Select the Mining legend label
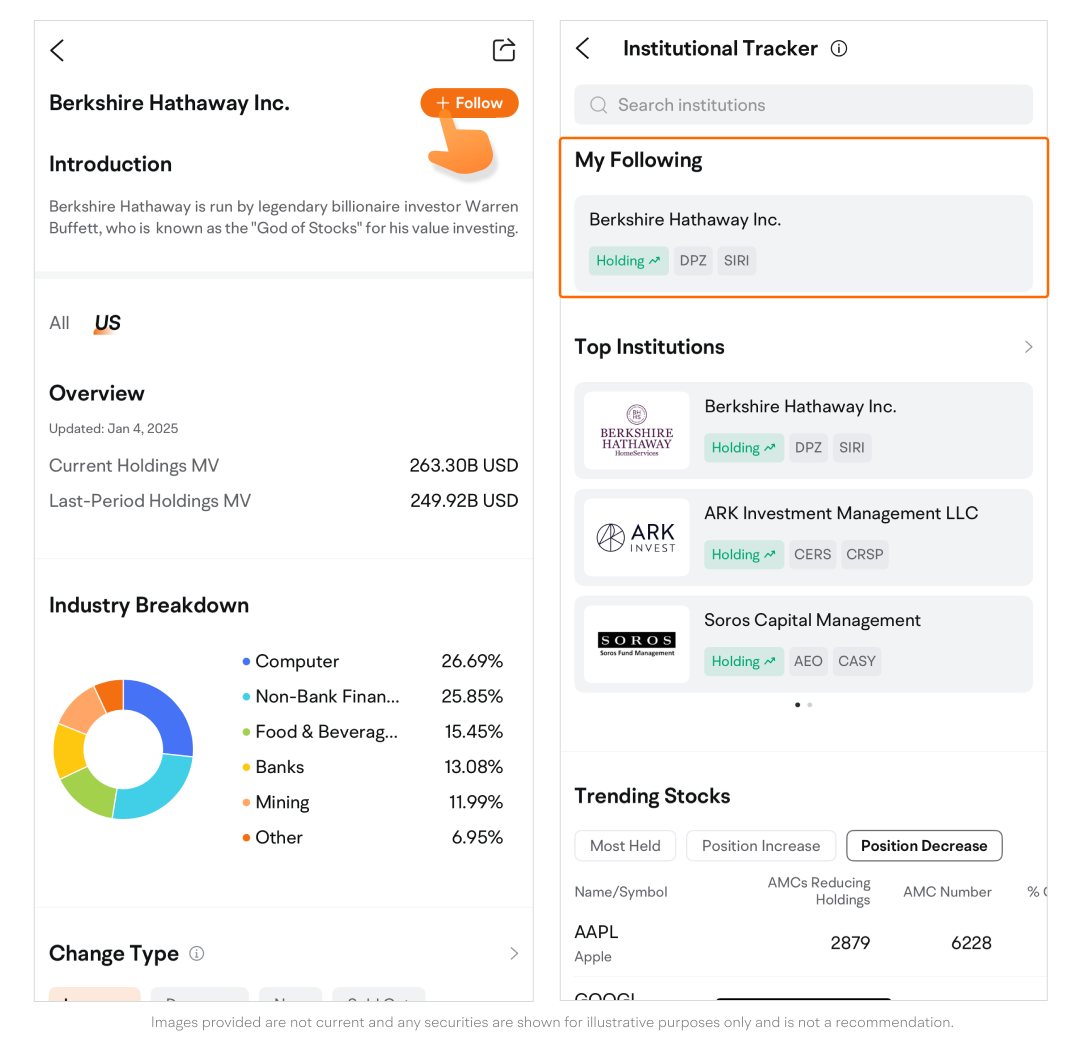Viewport: 1080px width, 1052px height. tap(282, 802)
